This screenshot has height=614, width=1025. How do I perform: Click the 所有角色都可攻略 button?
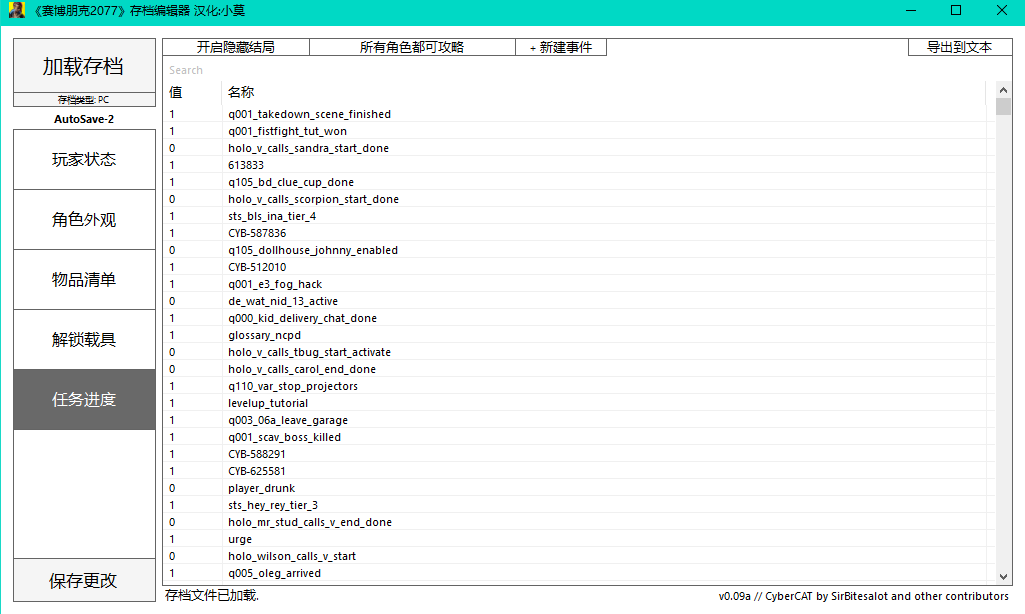pyautogui.click(x=412, y=47)
